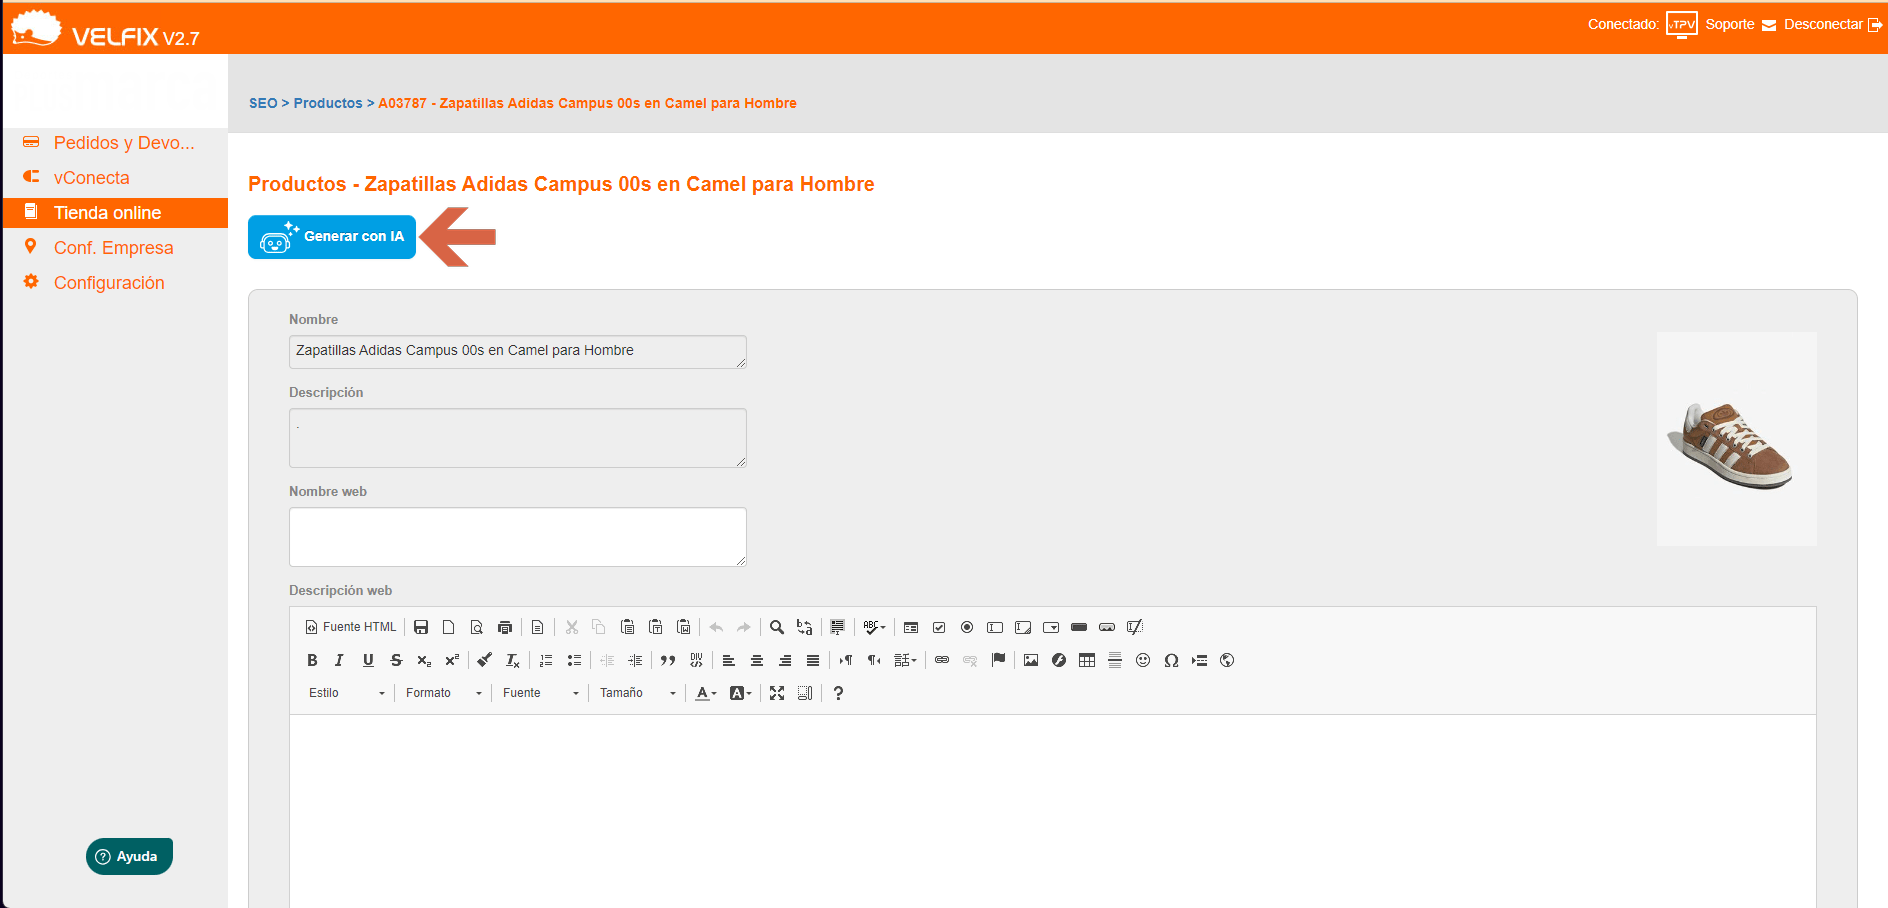Screen dimensions: 1888x908
Task: Open the Find magnifier icon
Action: (777, 627)
